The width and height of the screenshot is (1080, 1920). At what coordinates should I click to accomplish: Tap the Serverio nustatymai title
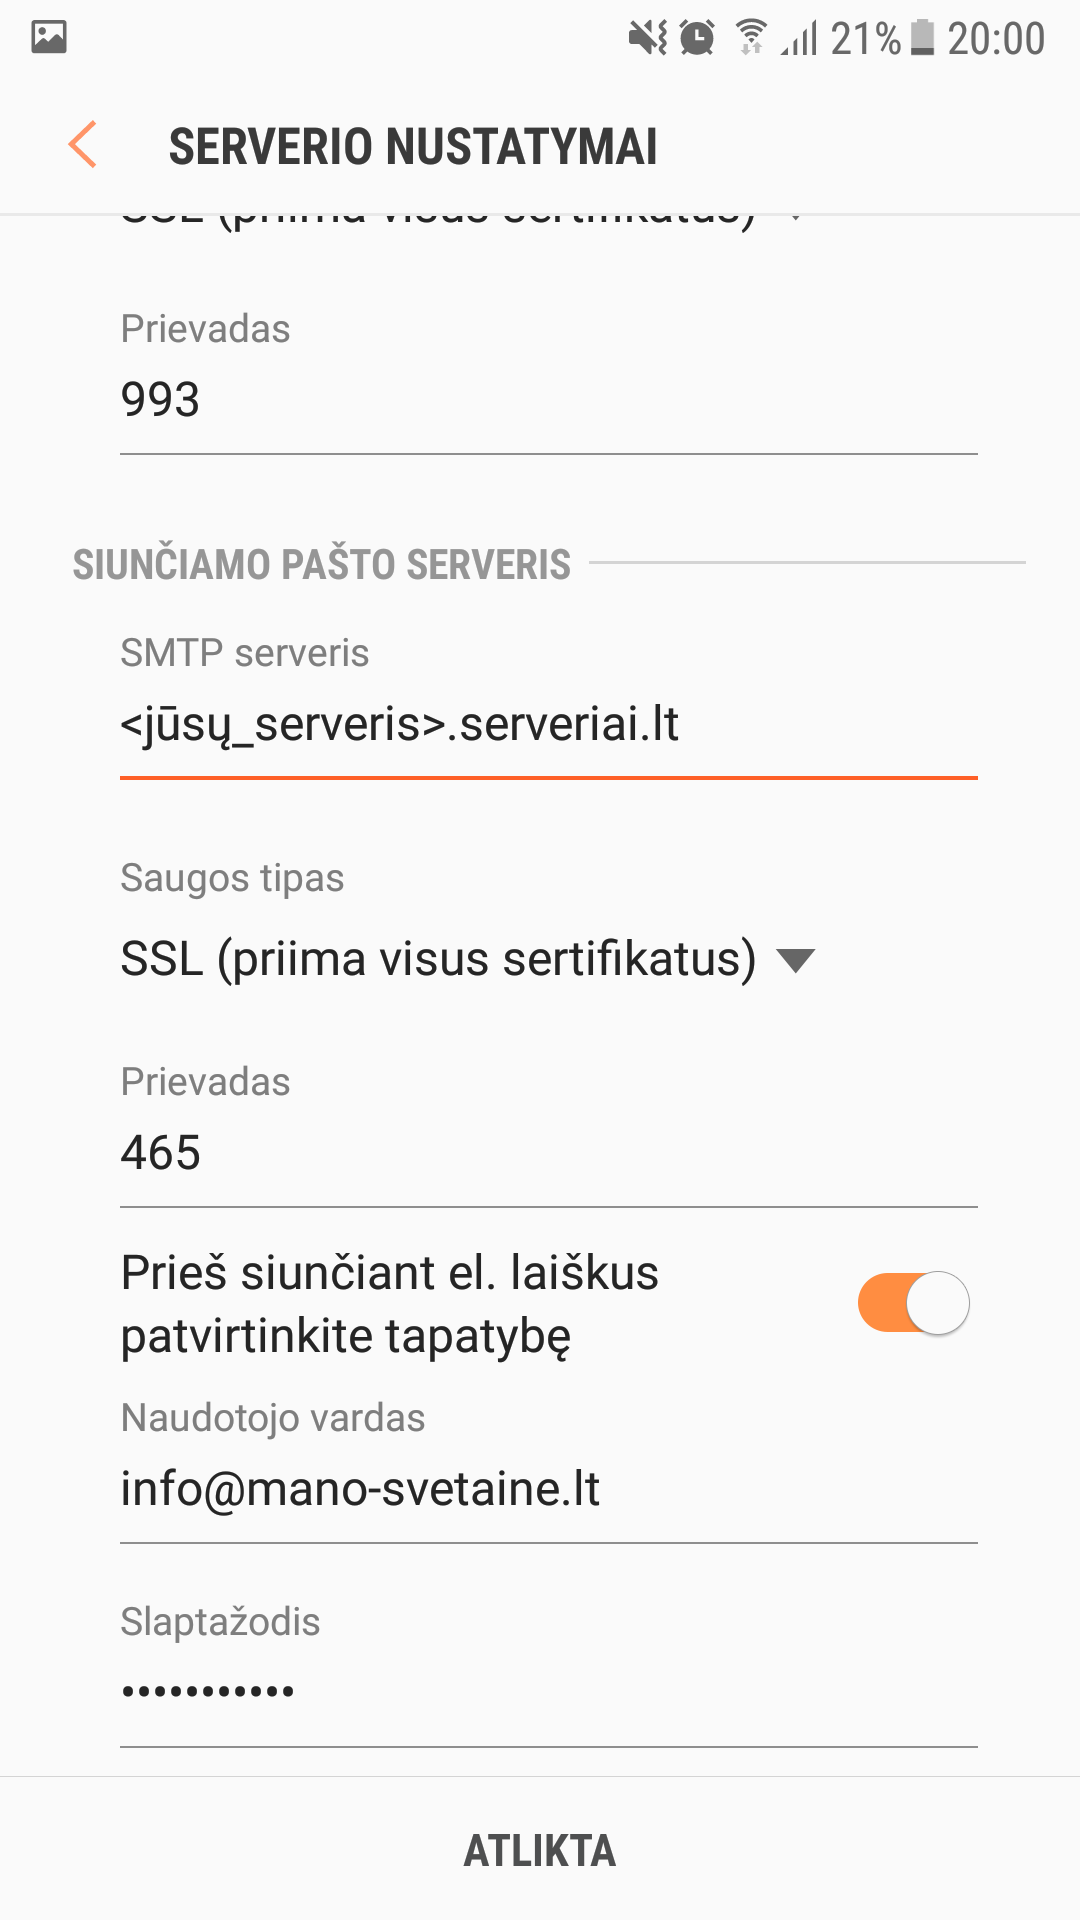point(413,146)
